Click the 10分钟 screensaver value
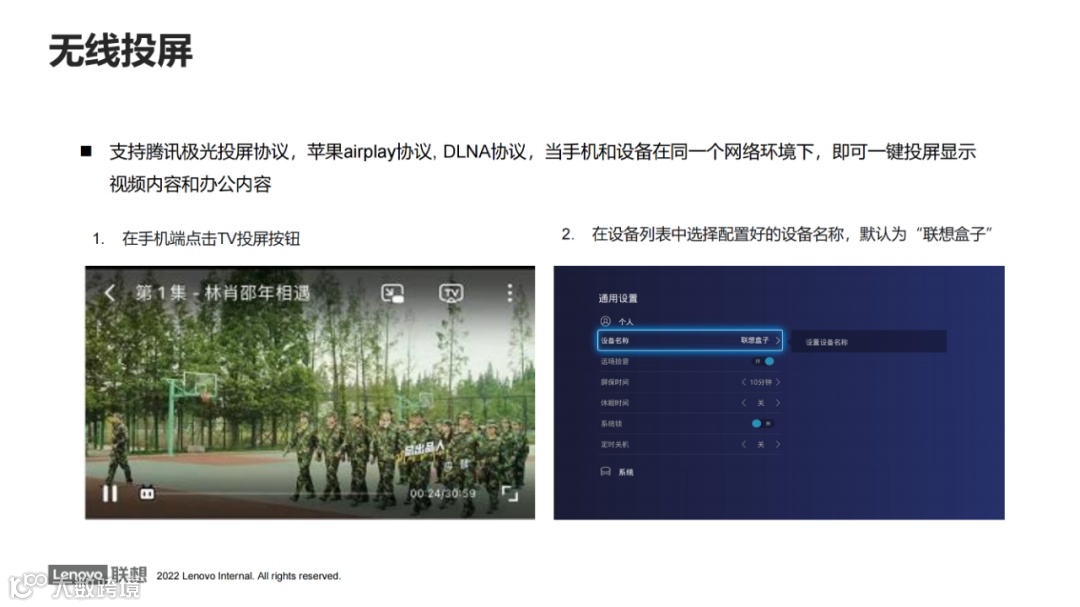 (760, 382)
